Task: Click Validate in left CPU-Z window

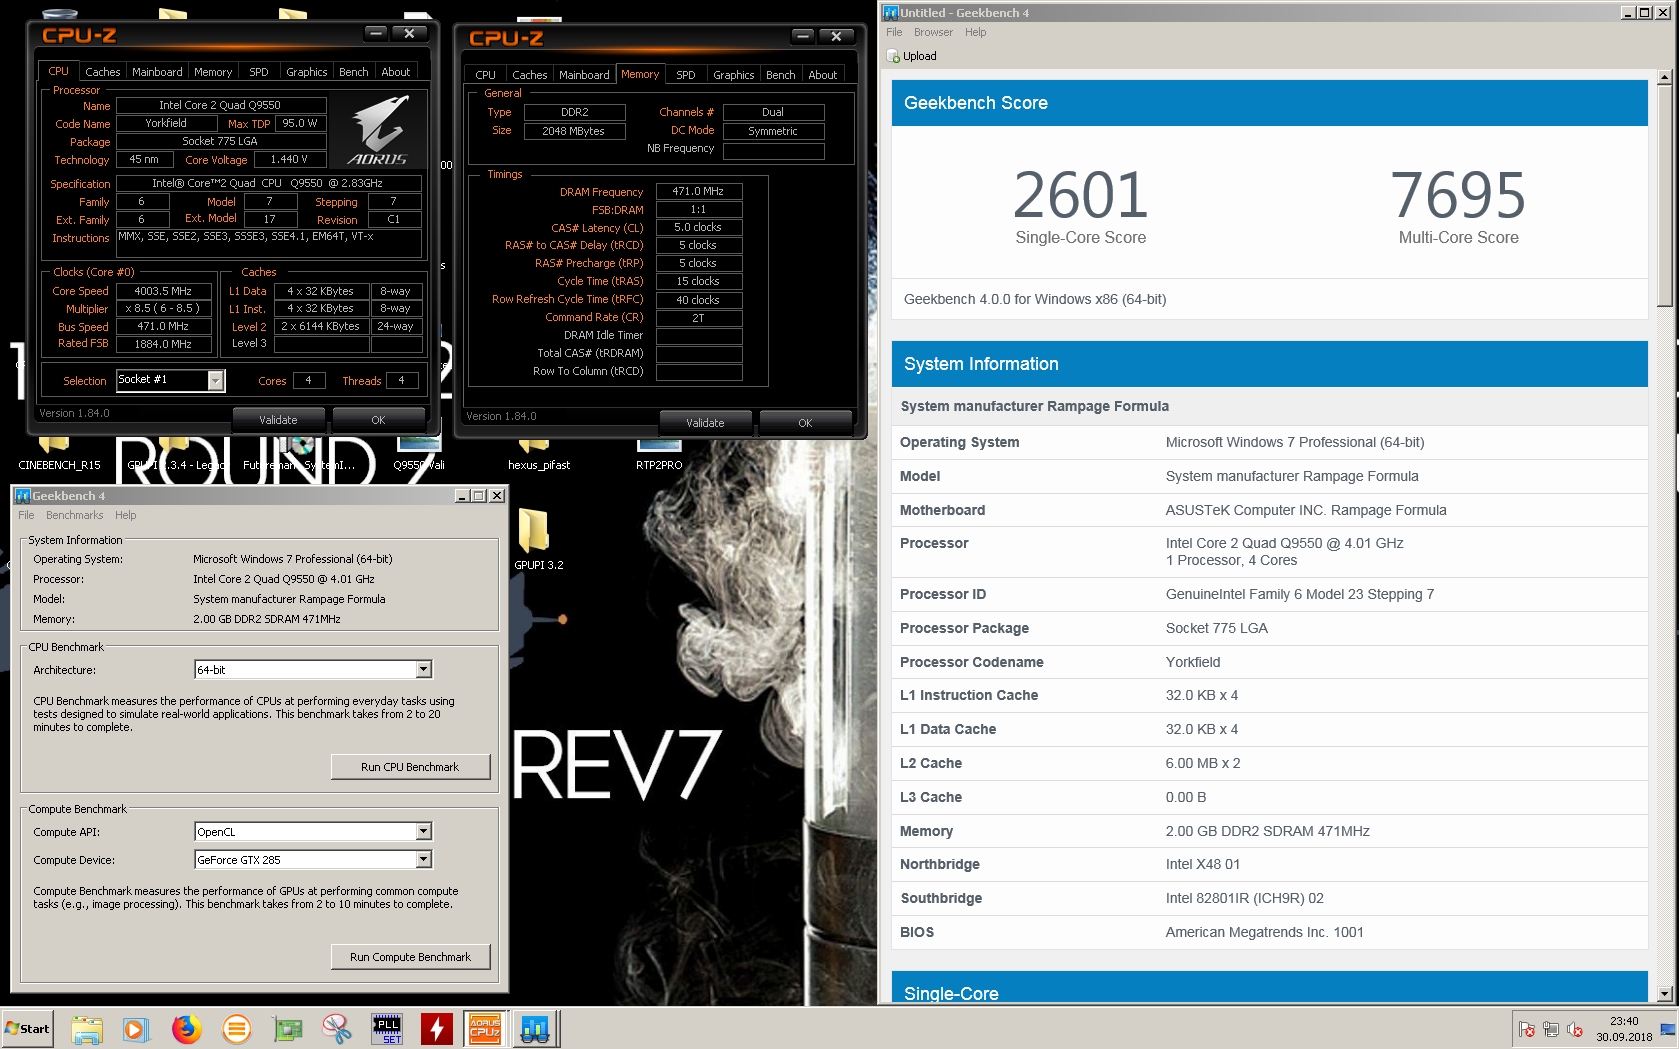Action: 278,420
